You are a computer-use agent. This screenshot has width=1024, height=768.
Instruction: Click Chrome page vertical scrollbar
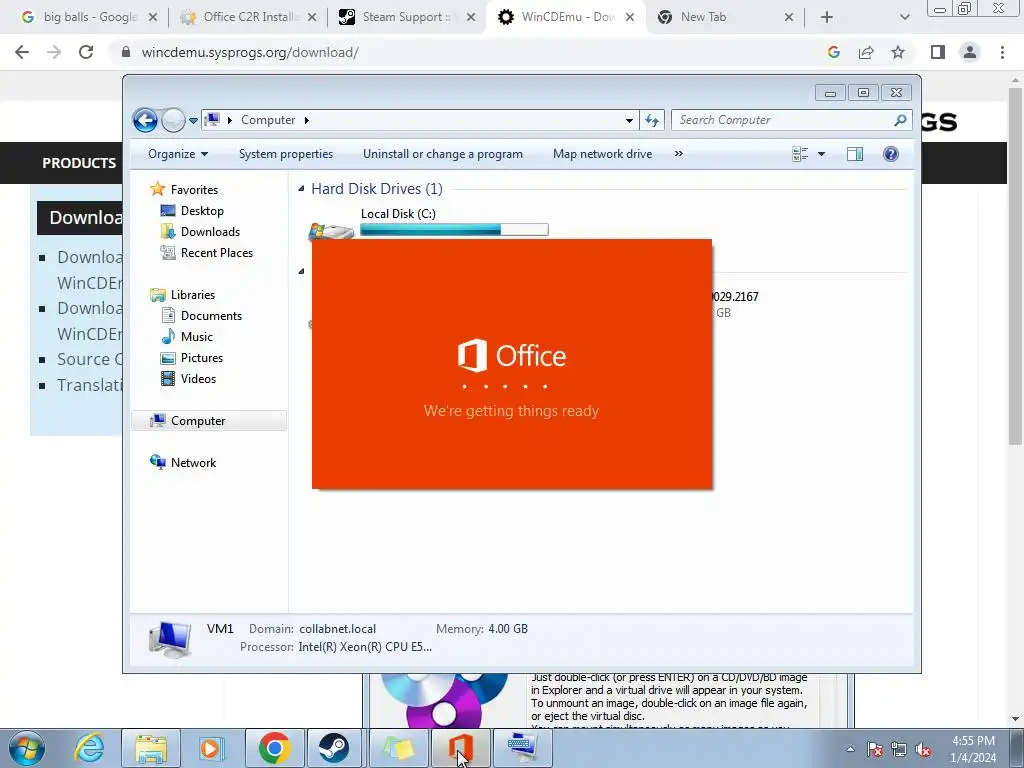click(x=1016, y=268)
